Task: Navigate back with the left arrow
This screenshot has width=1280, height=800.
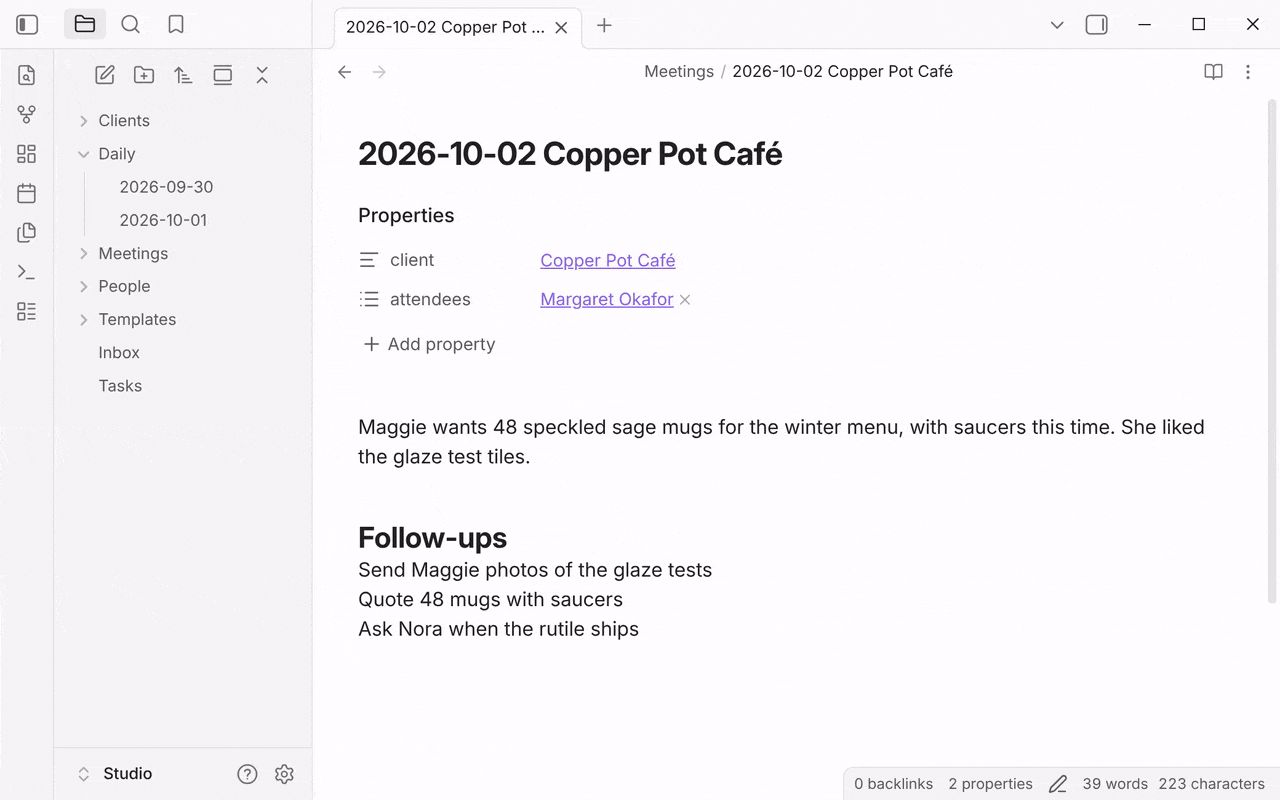Action: pos(345,72)
